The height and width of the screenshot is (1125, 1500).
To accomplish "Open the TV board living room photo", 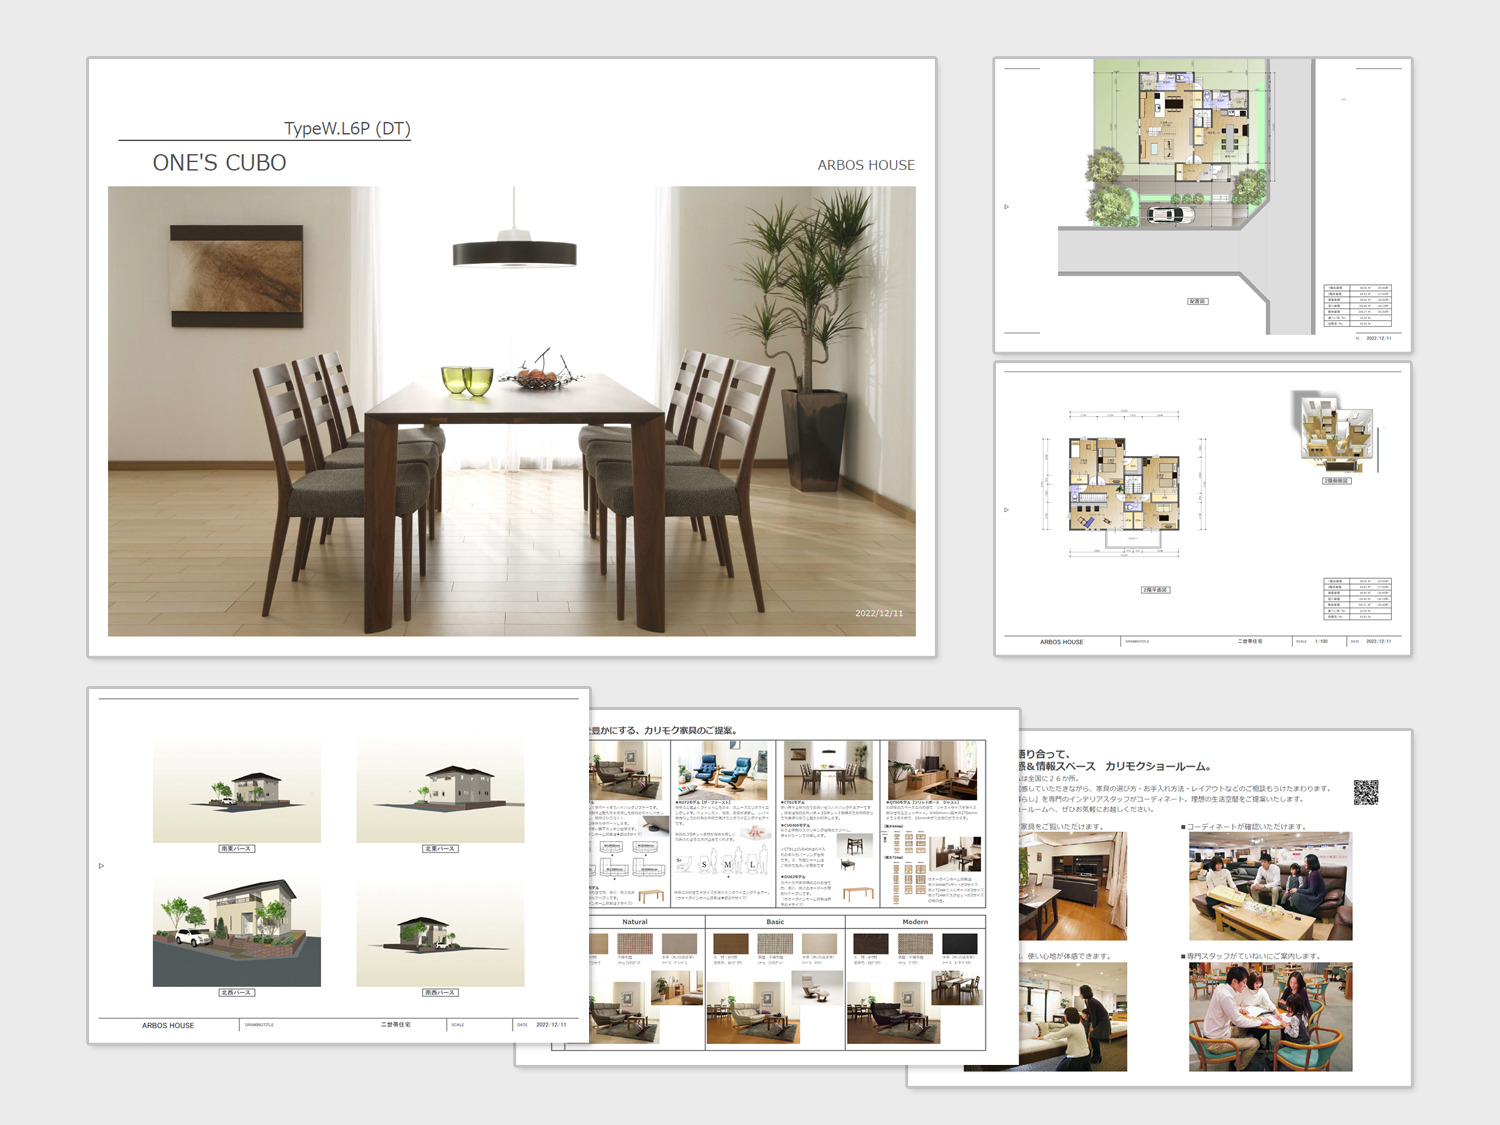I will [x=933, y=770].
